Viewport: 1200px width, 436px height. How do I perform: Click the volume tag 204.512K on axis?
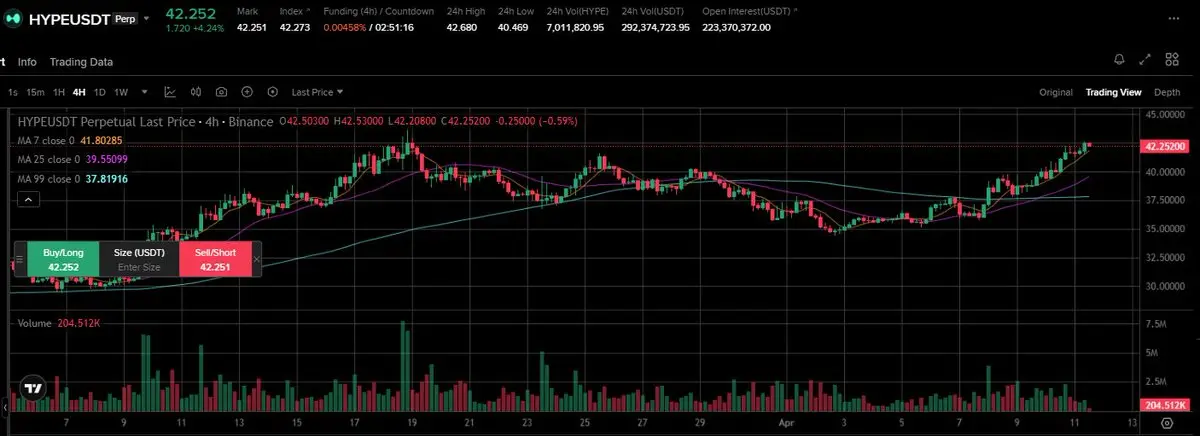point(1163,406)
